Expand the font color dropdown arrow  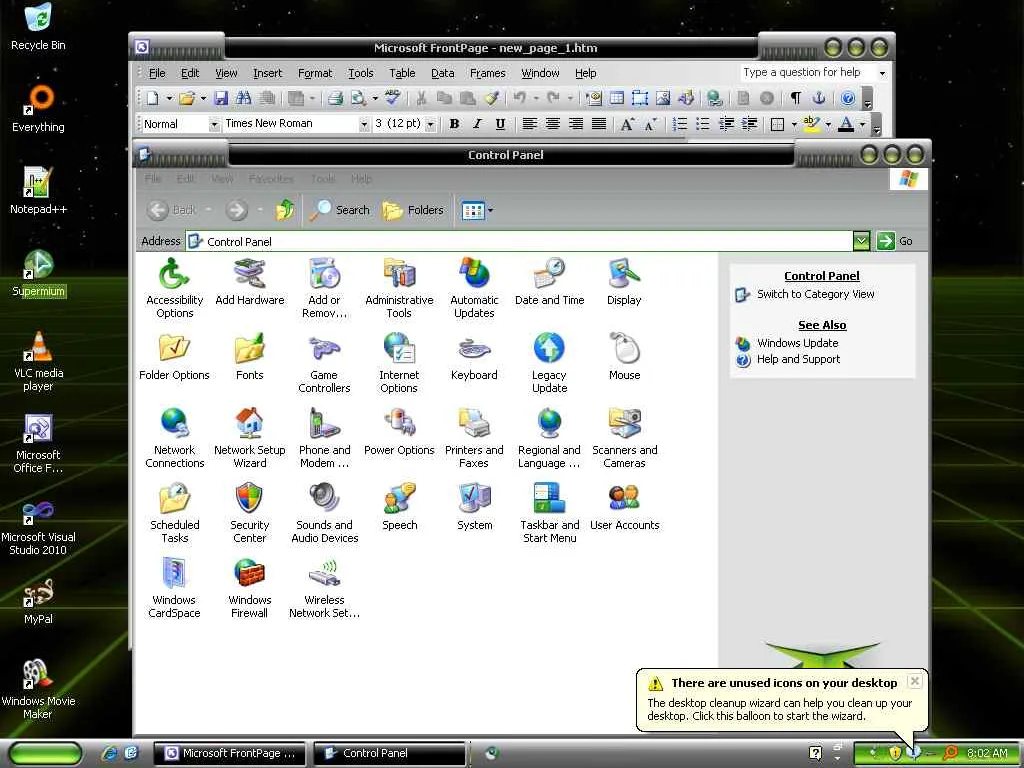(x=863, y=124)
